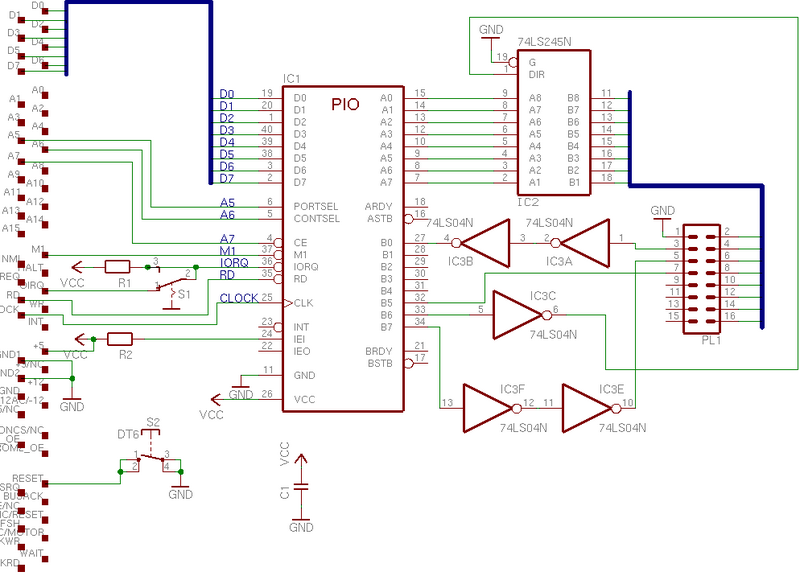The height and width of the screenshot is (576, 800).
Task: Click the PL1 reference label
Action: pyautogui.click(x=711, y=340)
